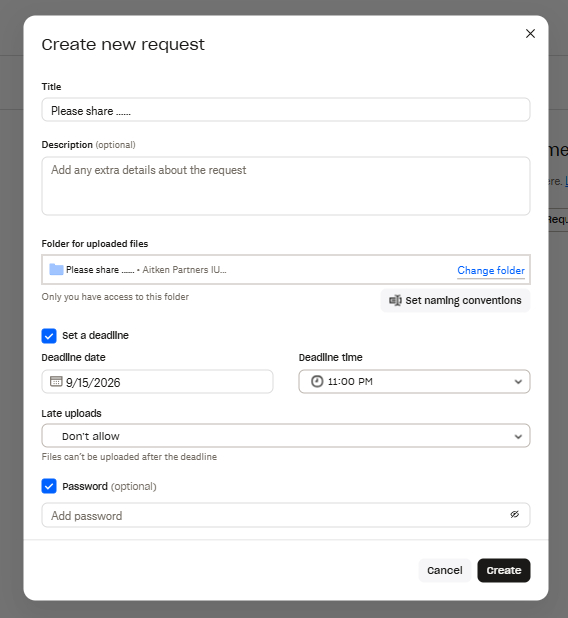Uncheck the Password checkbox
Image resolution: width=568 pixels, height=618 pixels.
coord(49,486)
